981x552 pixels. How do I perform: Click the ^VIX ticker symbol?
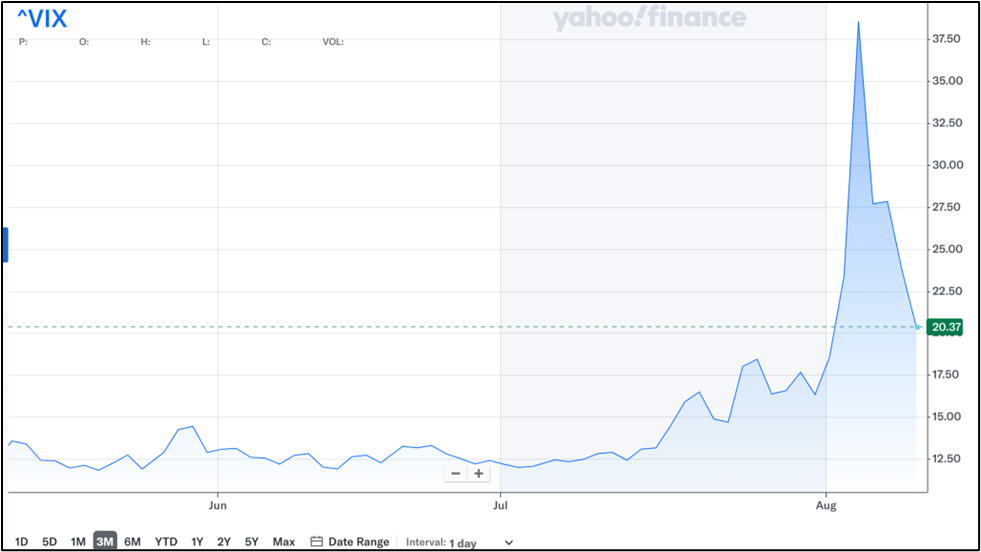pyautogui.click(x=42, y=19)
